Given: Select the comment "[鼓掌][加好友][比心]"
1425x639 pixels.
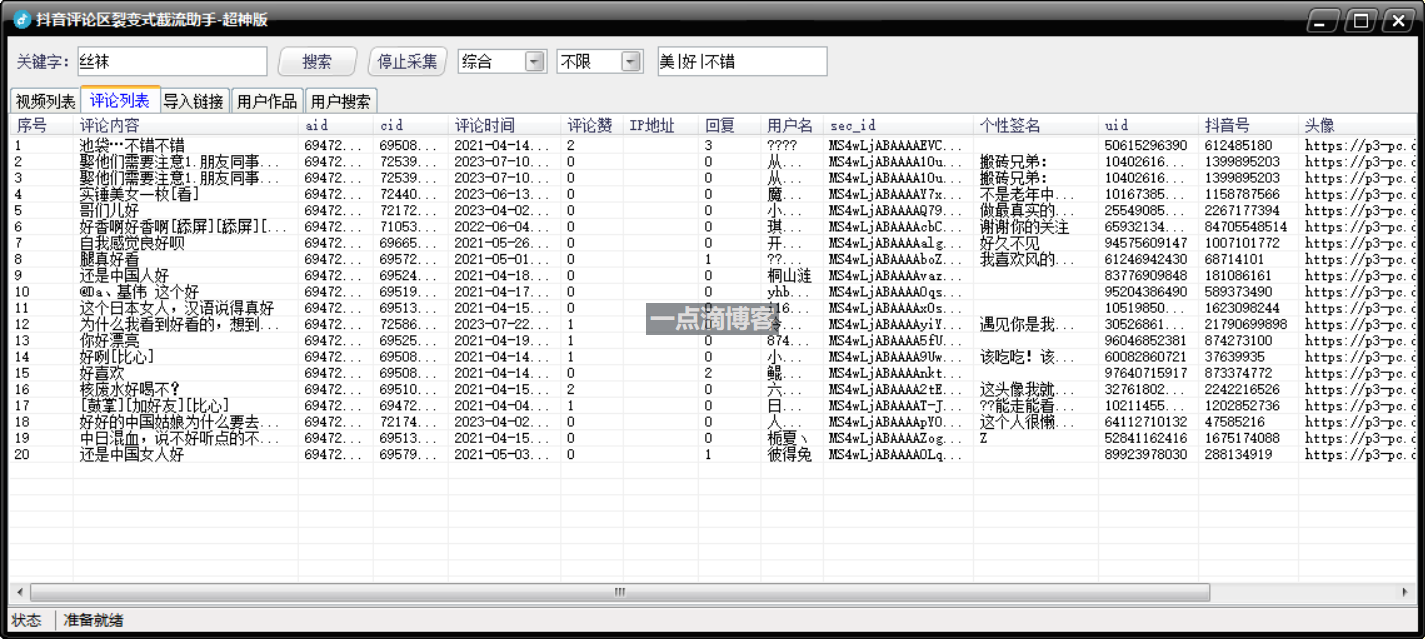Looking at the screenshot, I should (x=154, y=405).
